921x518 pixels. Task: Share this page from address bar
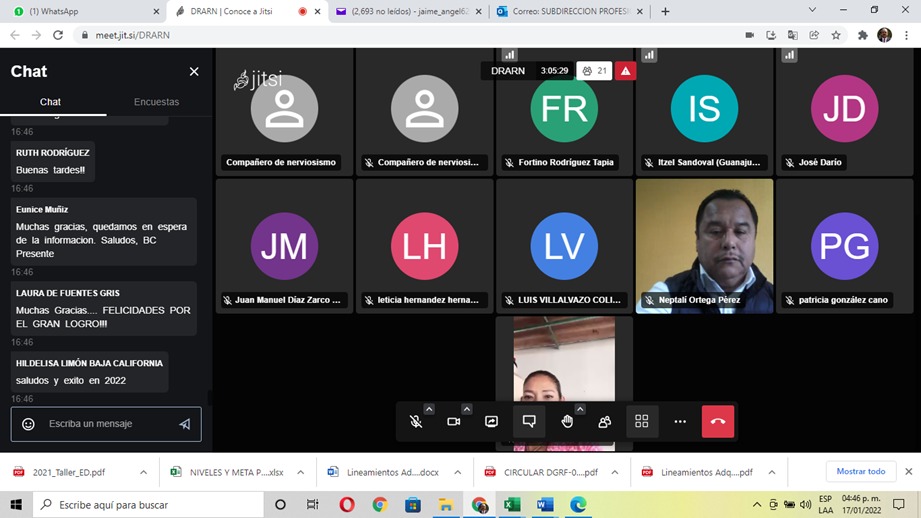(814, 35)
